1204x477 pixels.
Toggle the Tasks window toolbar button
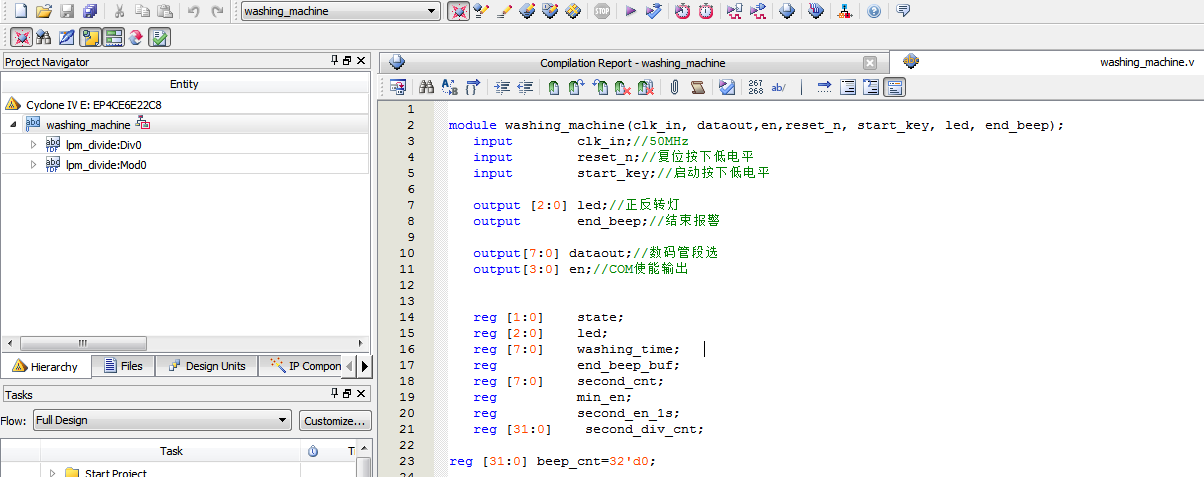click(113, 37)
